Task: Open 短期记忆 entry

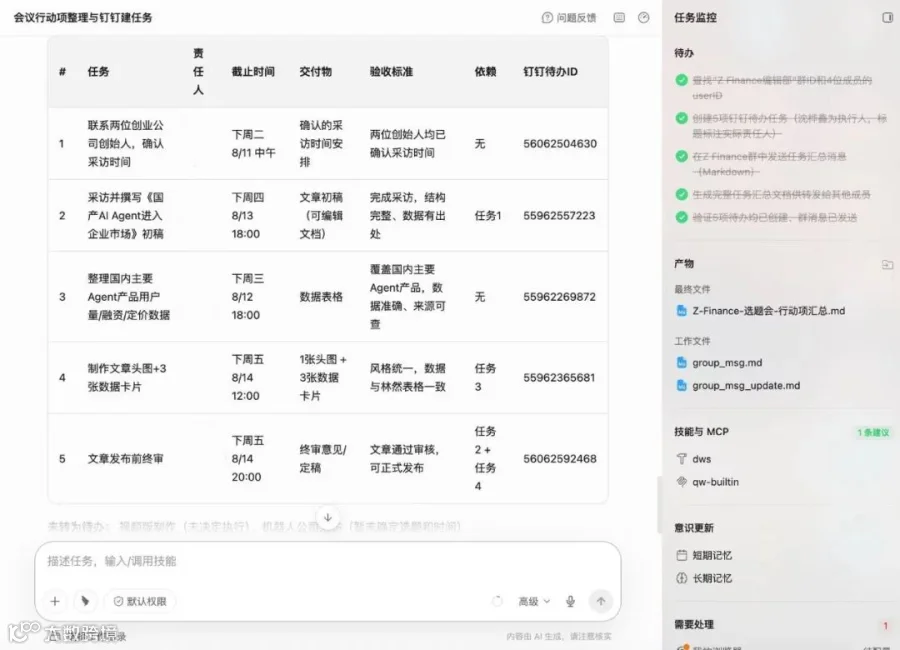Action: 712,555
